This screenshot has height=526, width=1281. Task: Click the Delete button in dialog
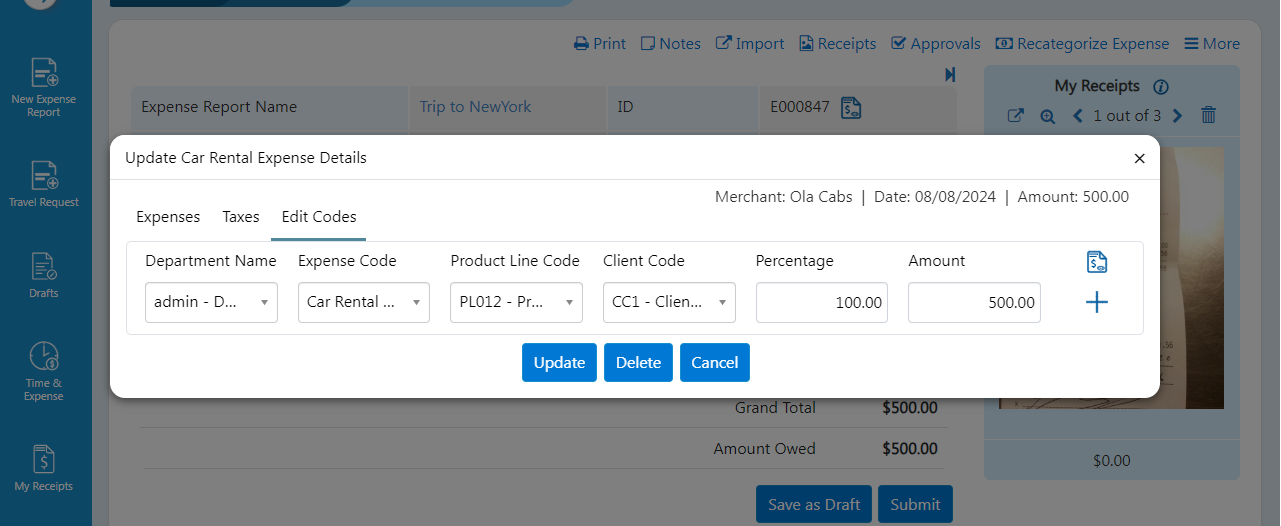(x=638, y=362)
